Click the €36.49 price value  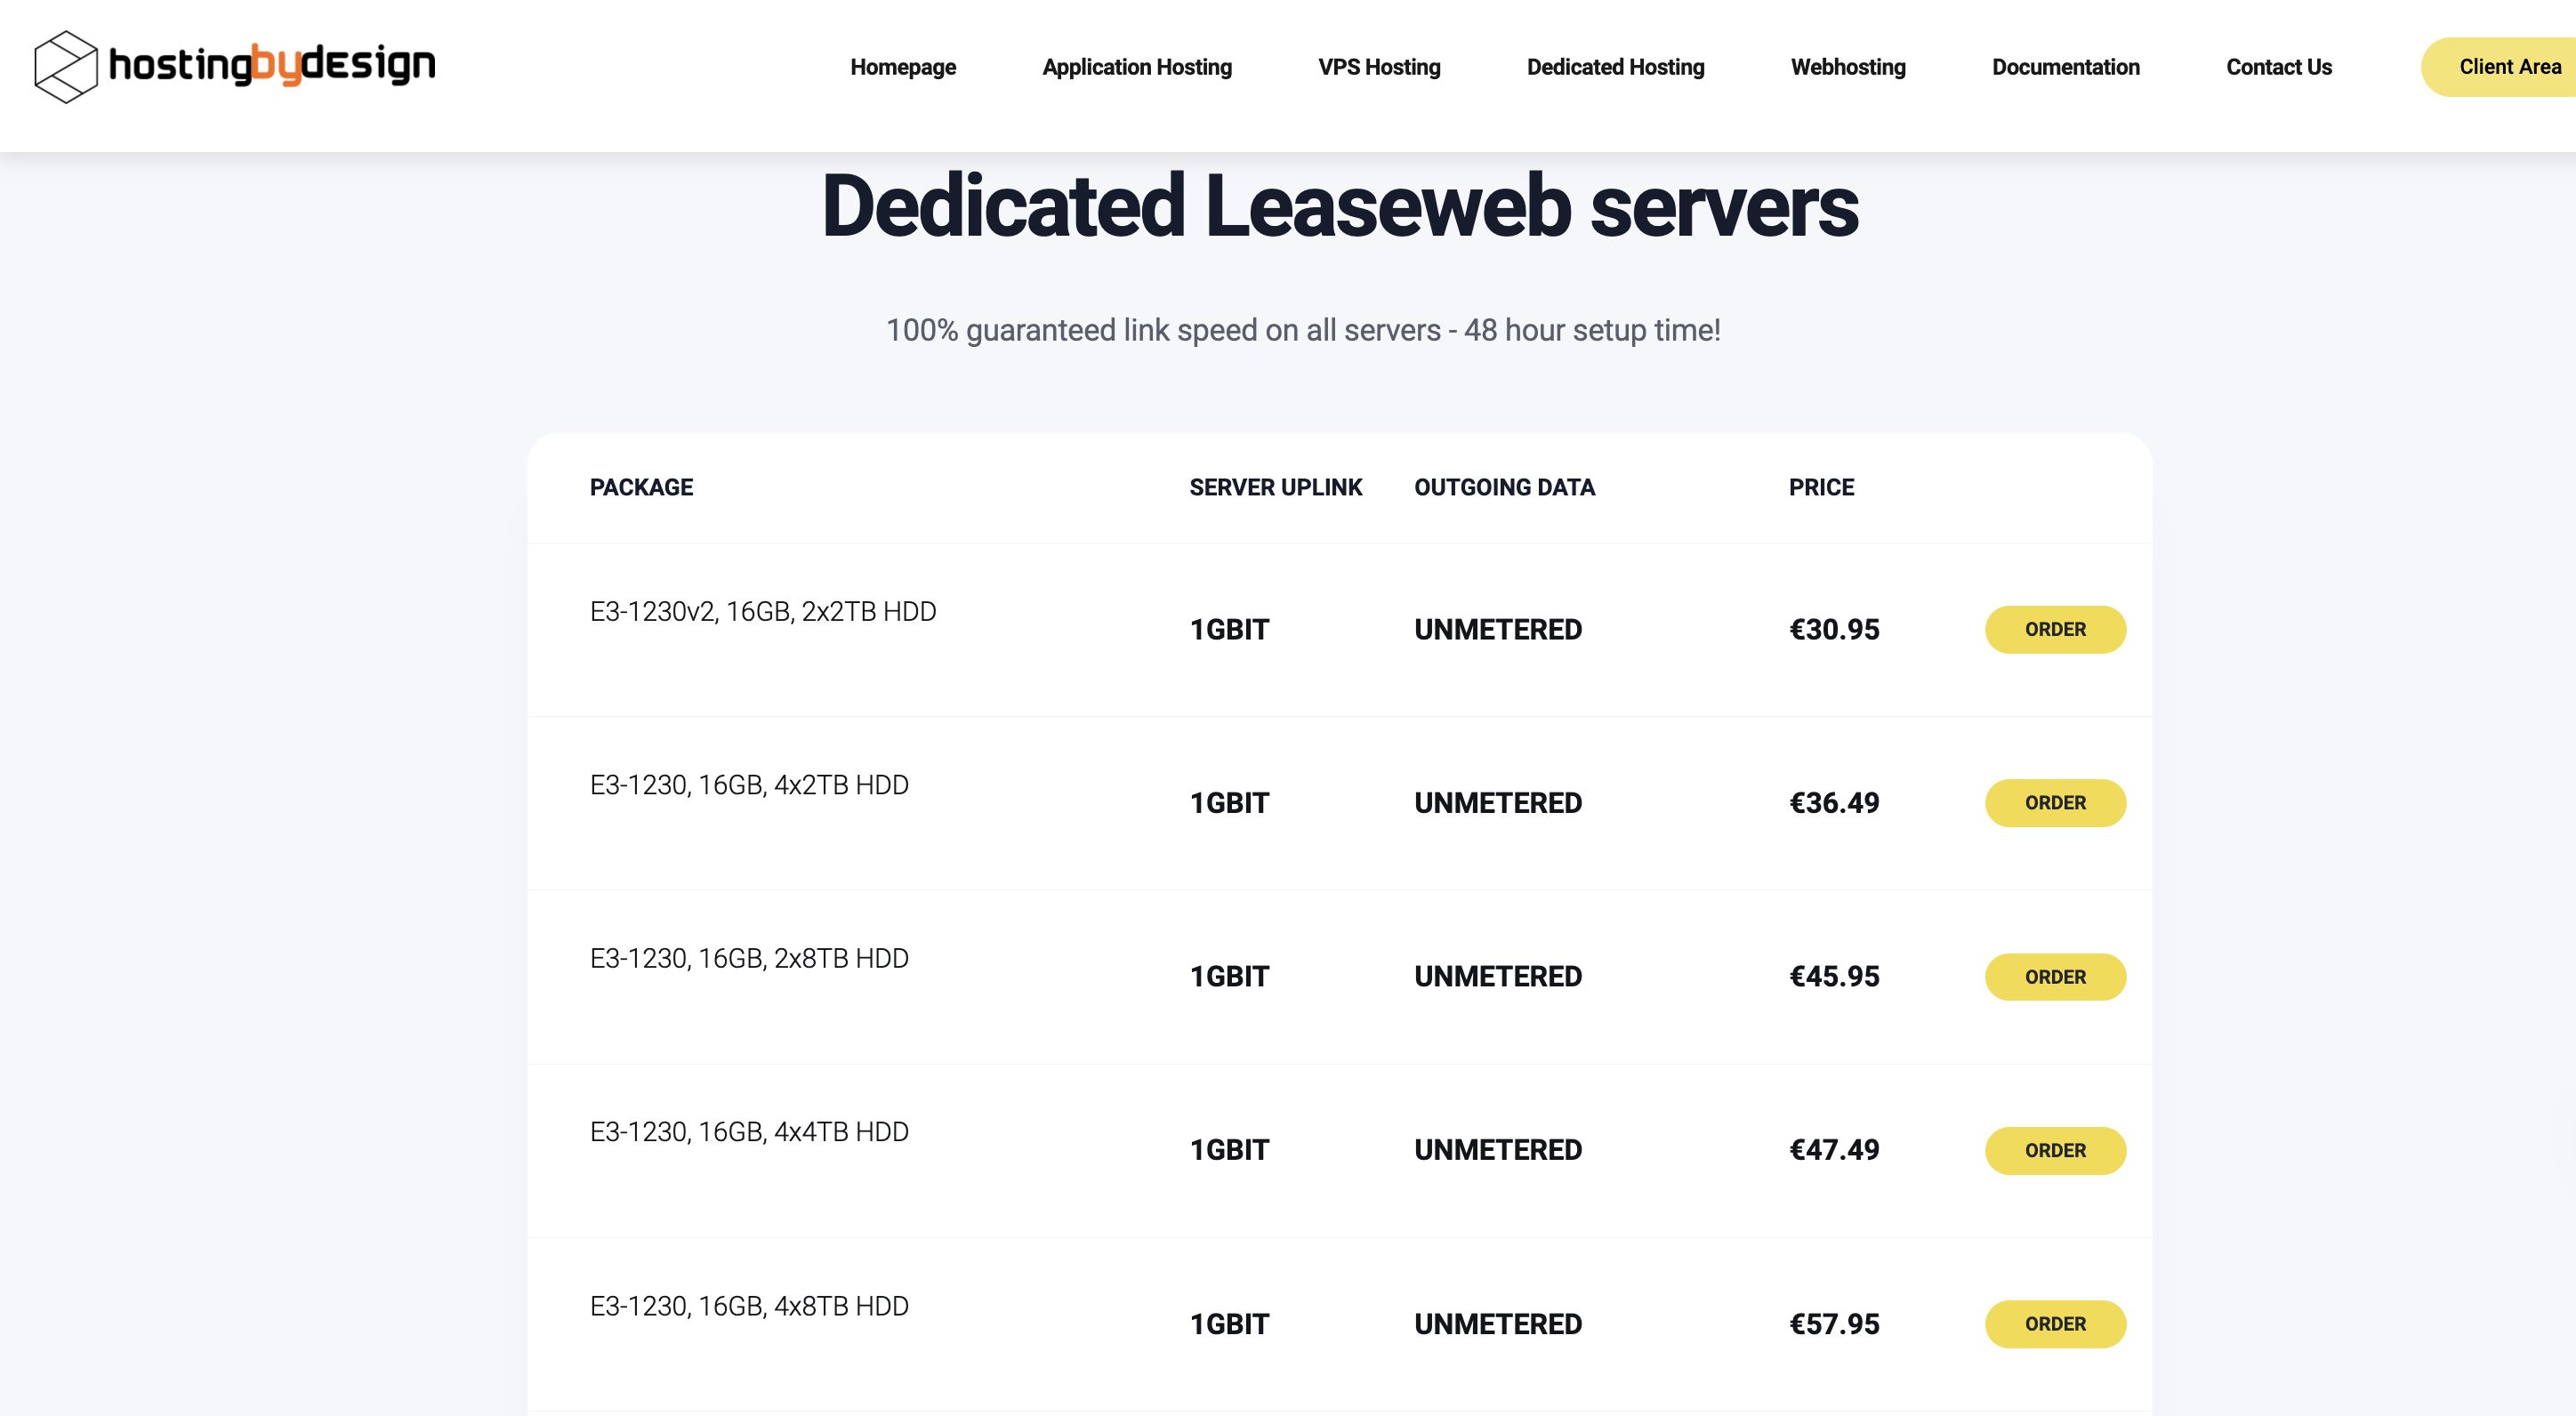point(1834,803)
